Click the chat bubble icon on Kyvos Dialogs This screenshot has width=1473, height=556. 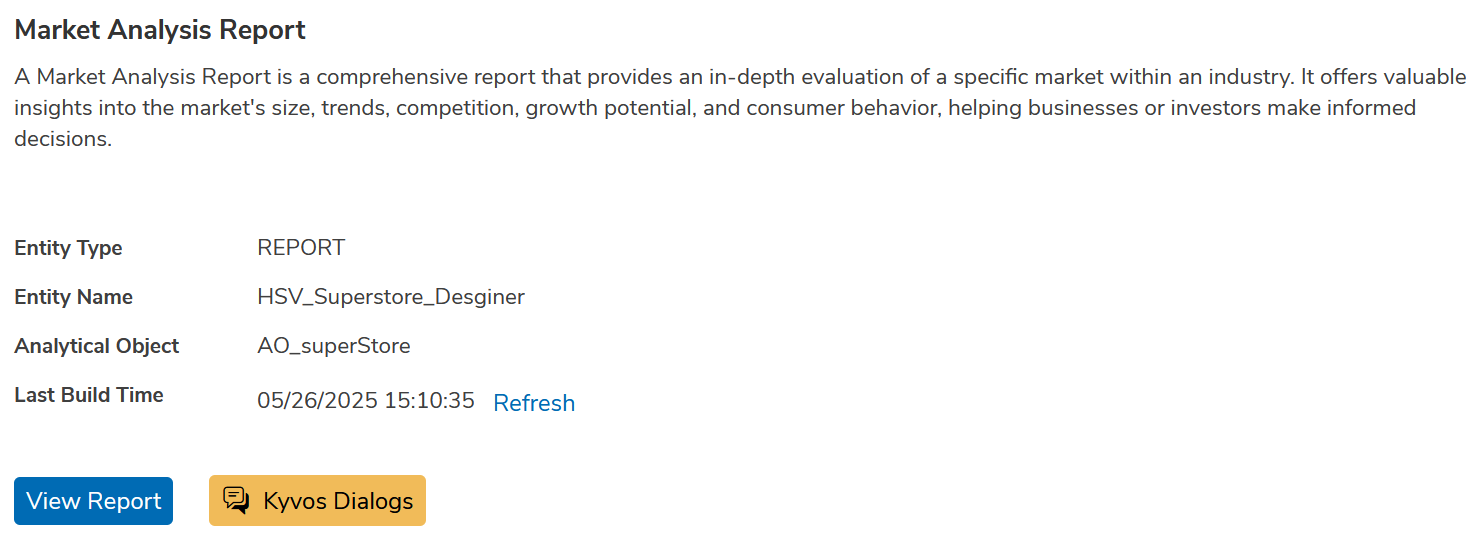(x=236, y=500)
